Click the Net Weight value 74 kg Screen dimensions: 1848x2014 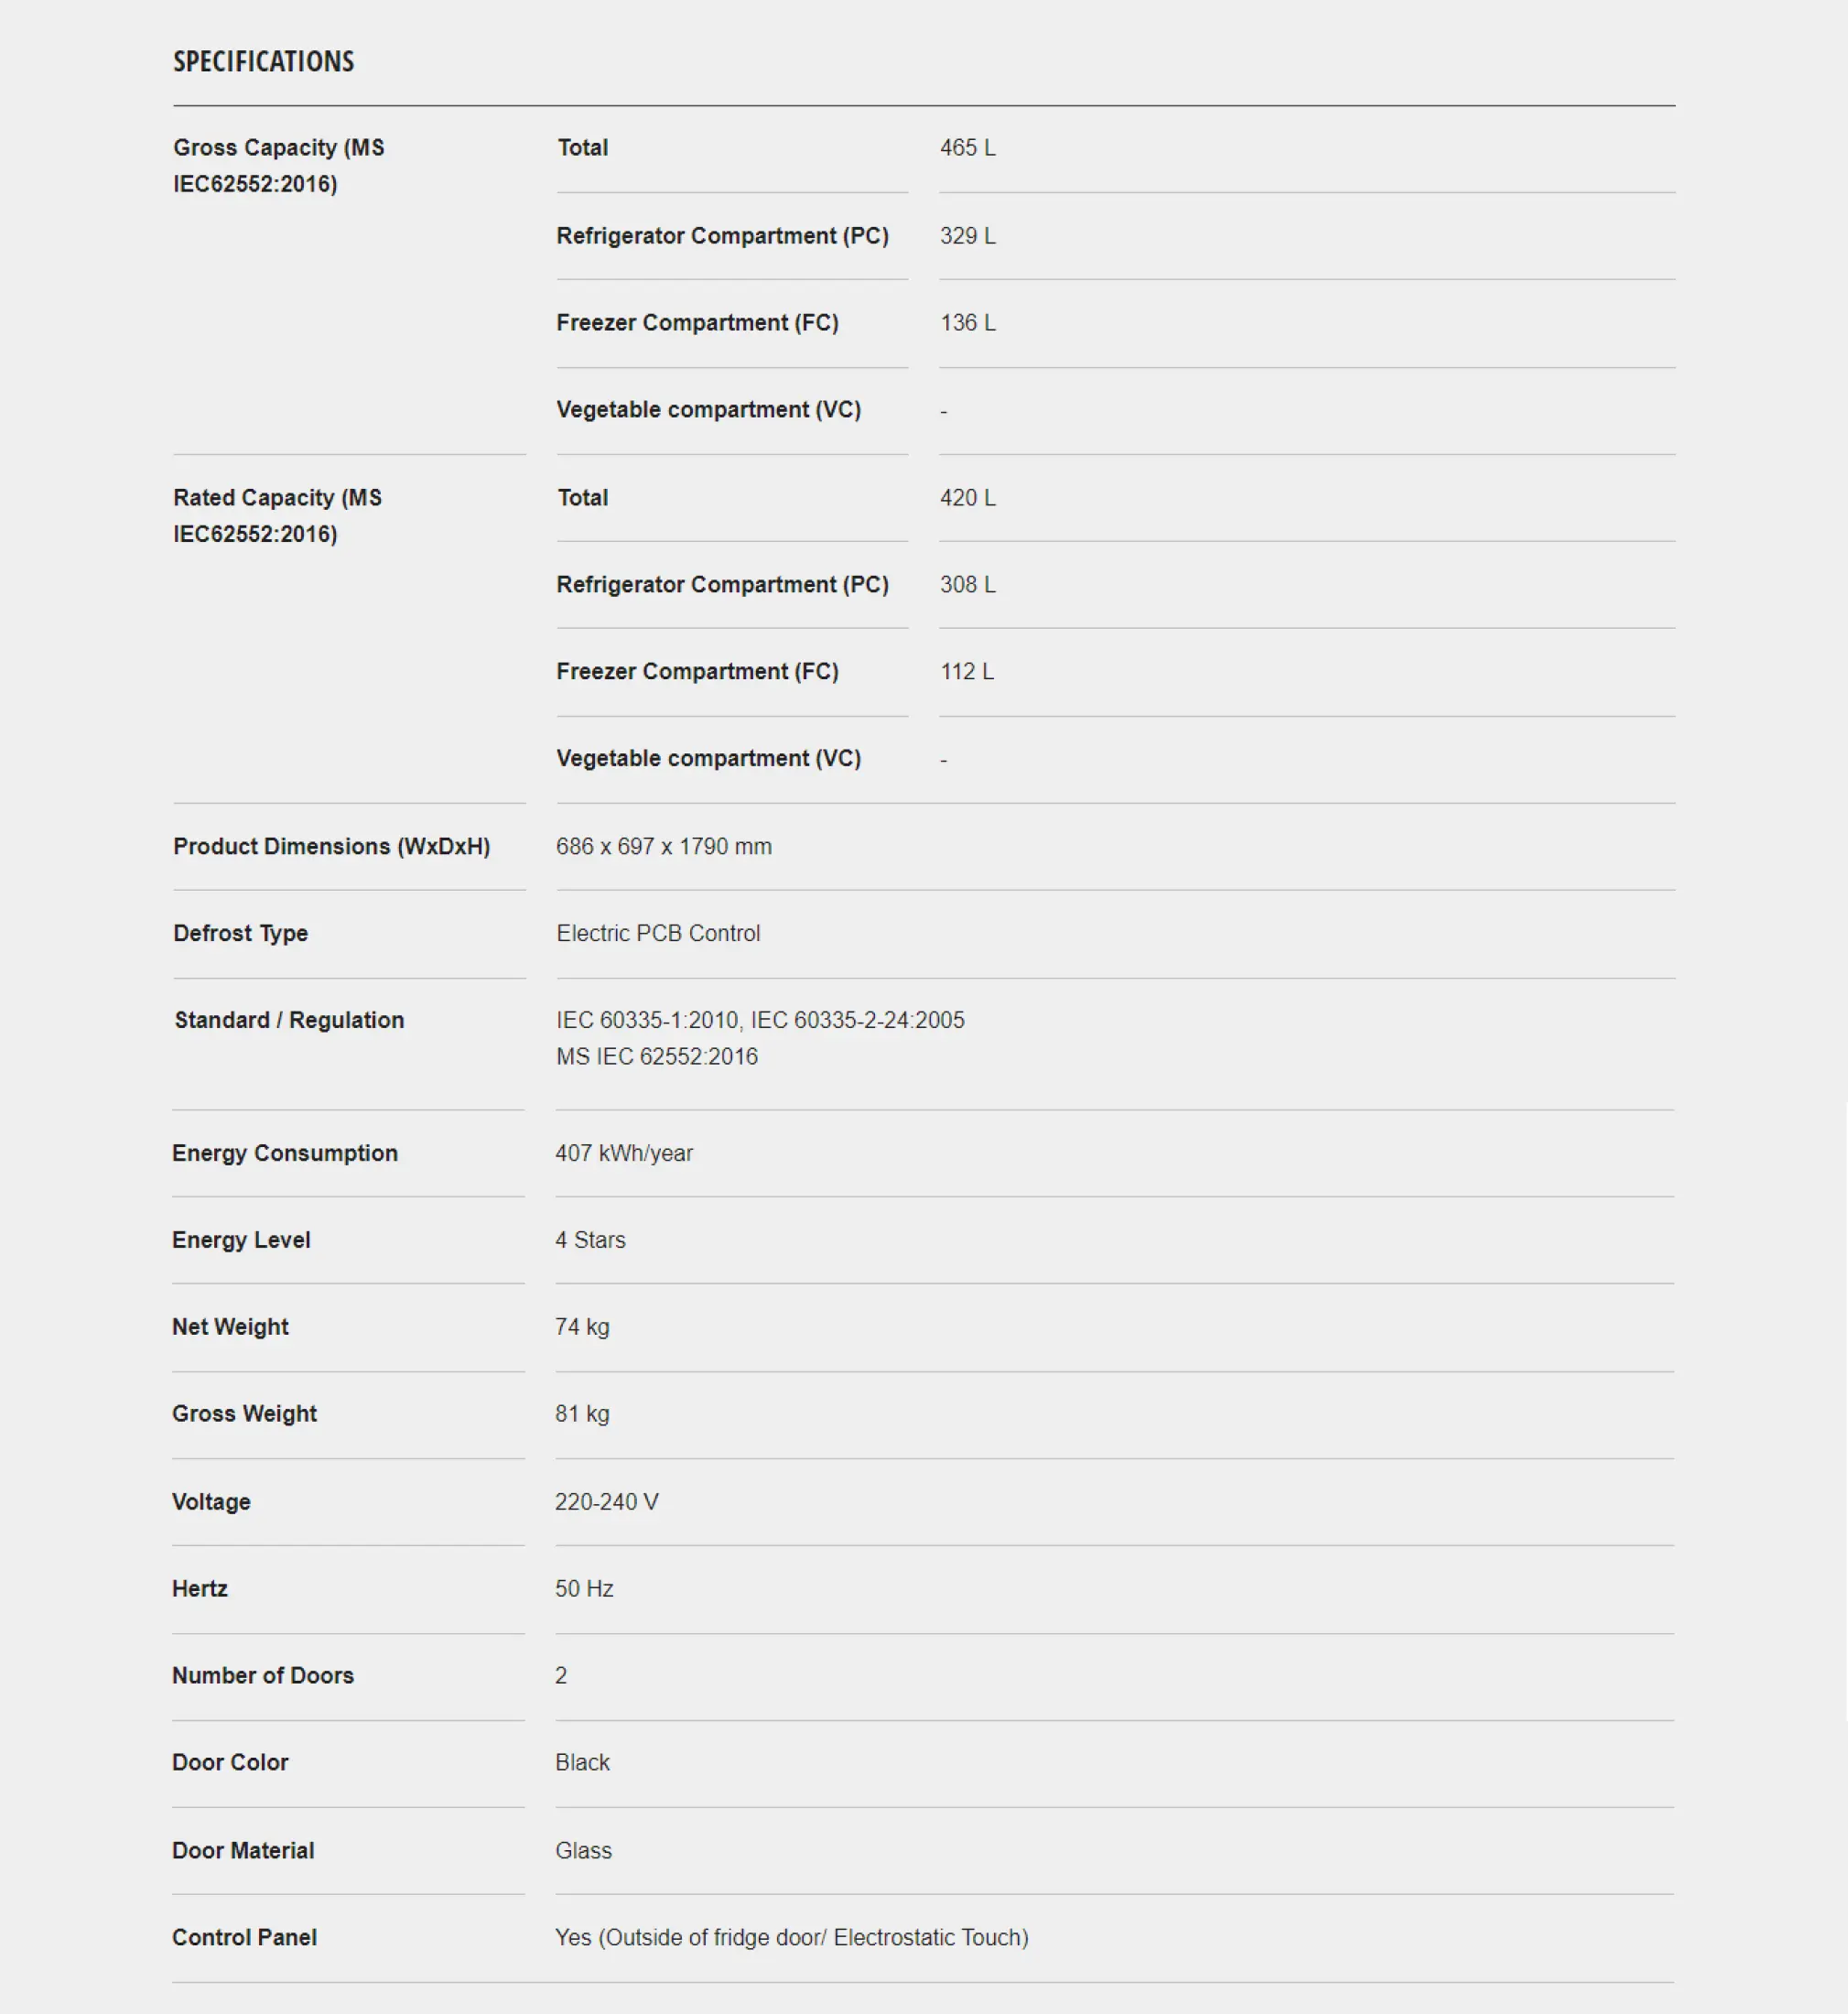click(x=582, y=1328)
